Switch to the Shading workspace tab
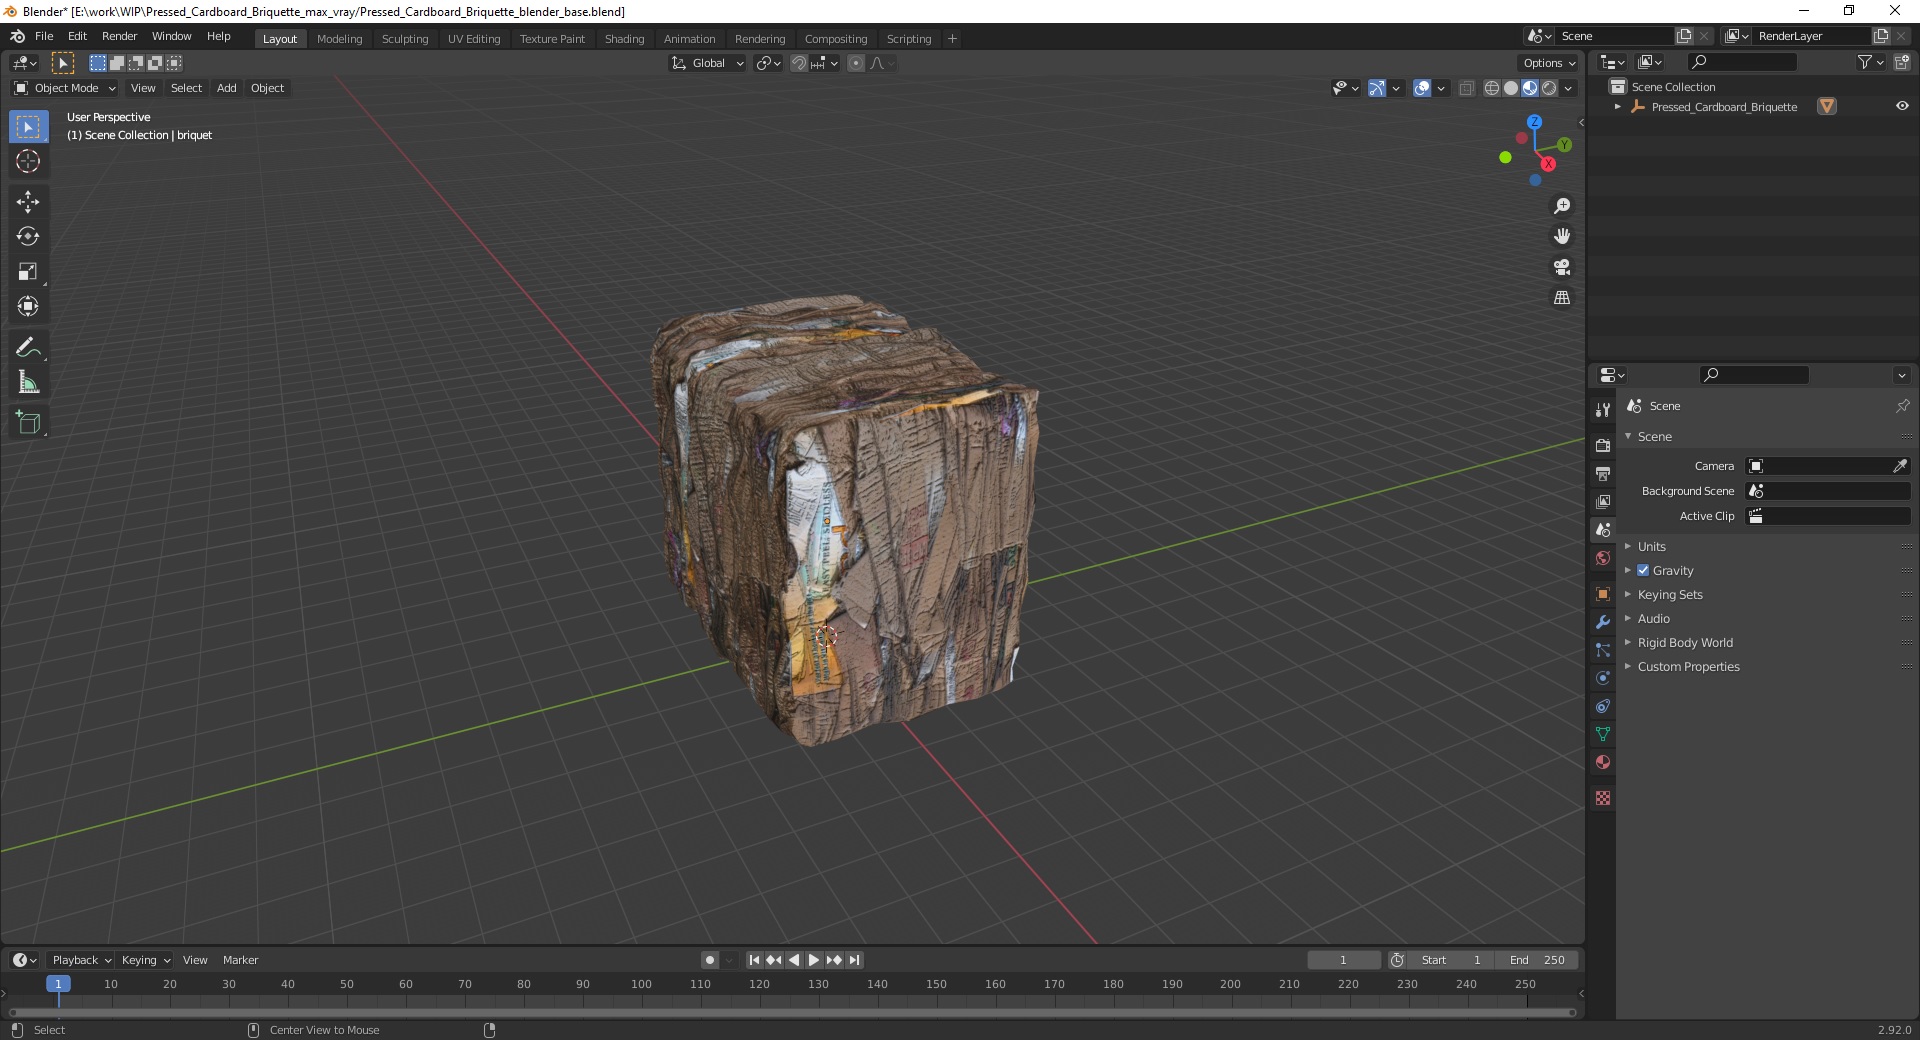 624,39
